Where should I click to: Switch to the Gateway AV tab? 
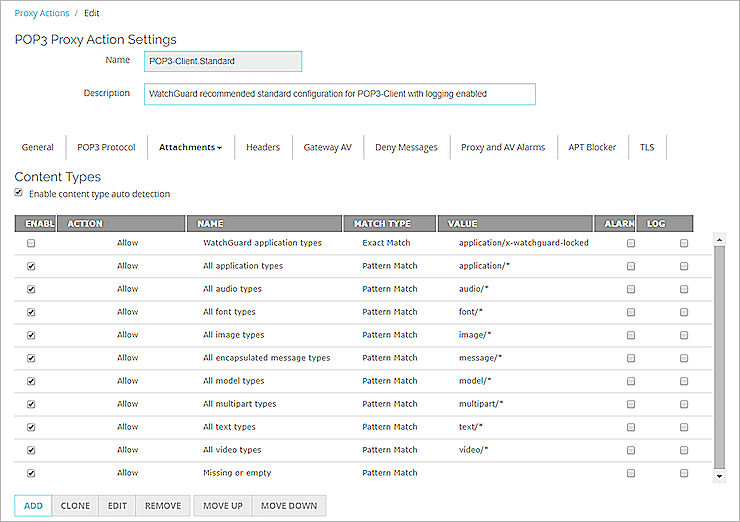pyautogui.click(x=327, y=147)
